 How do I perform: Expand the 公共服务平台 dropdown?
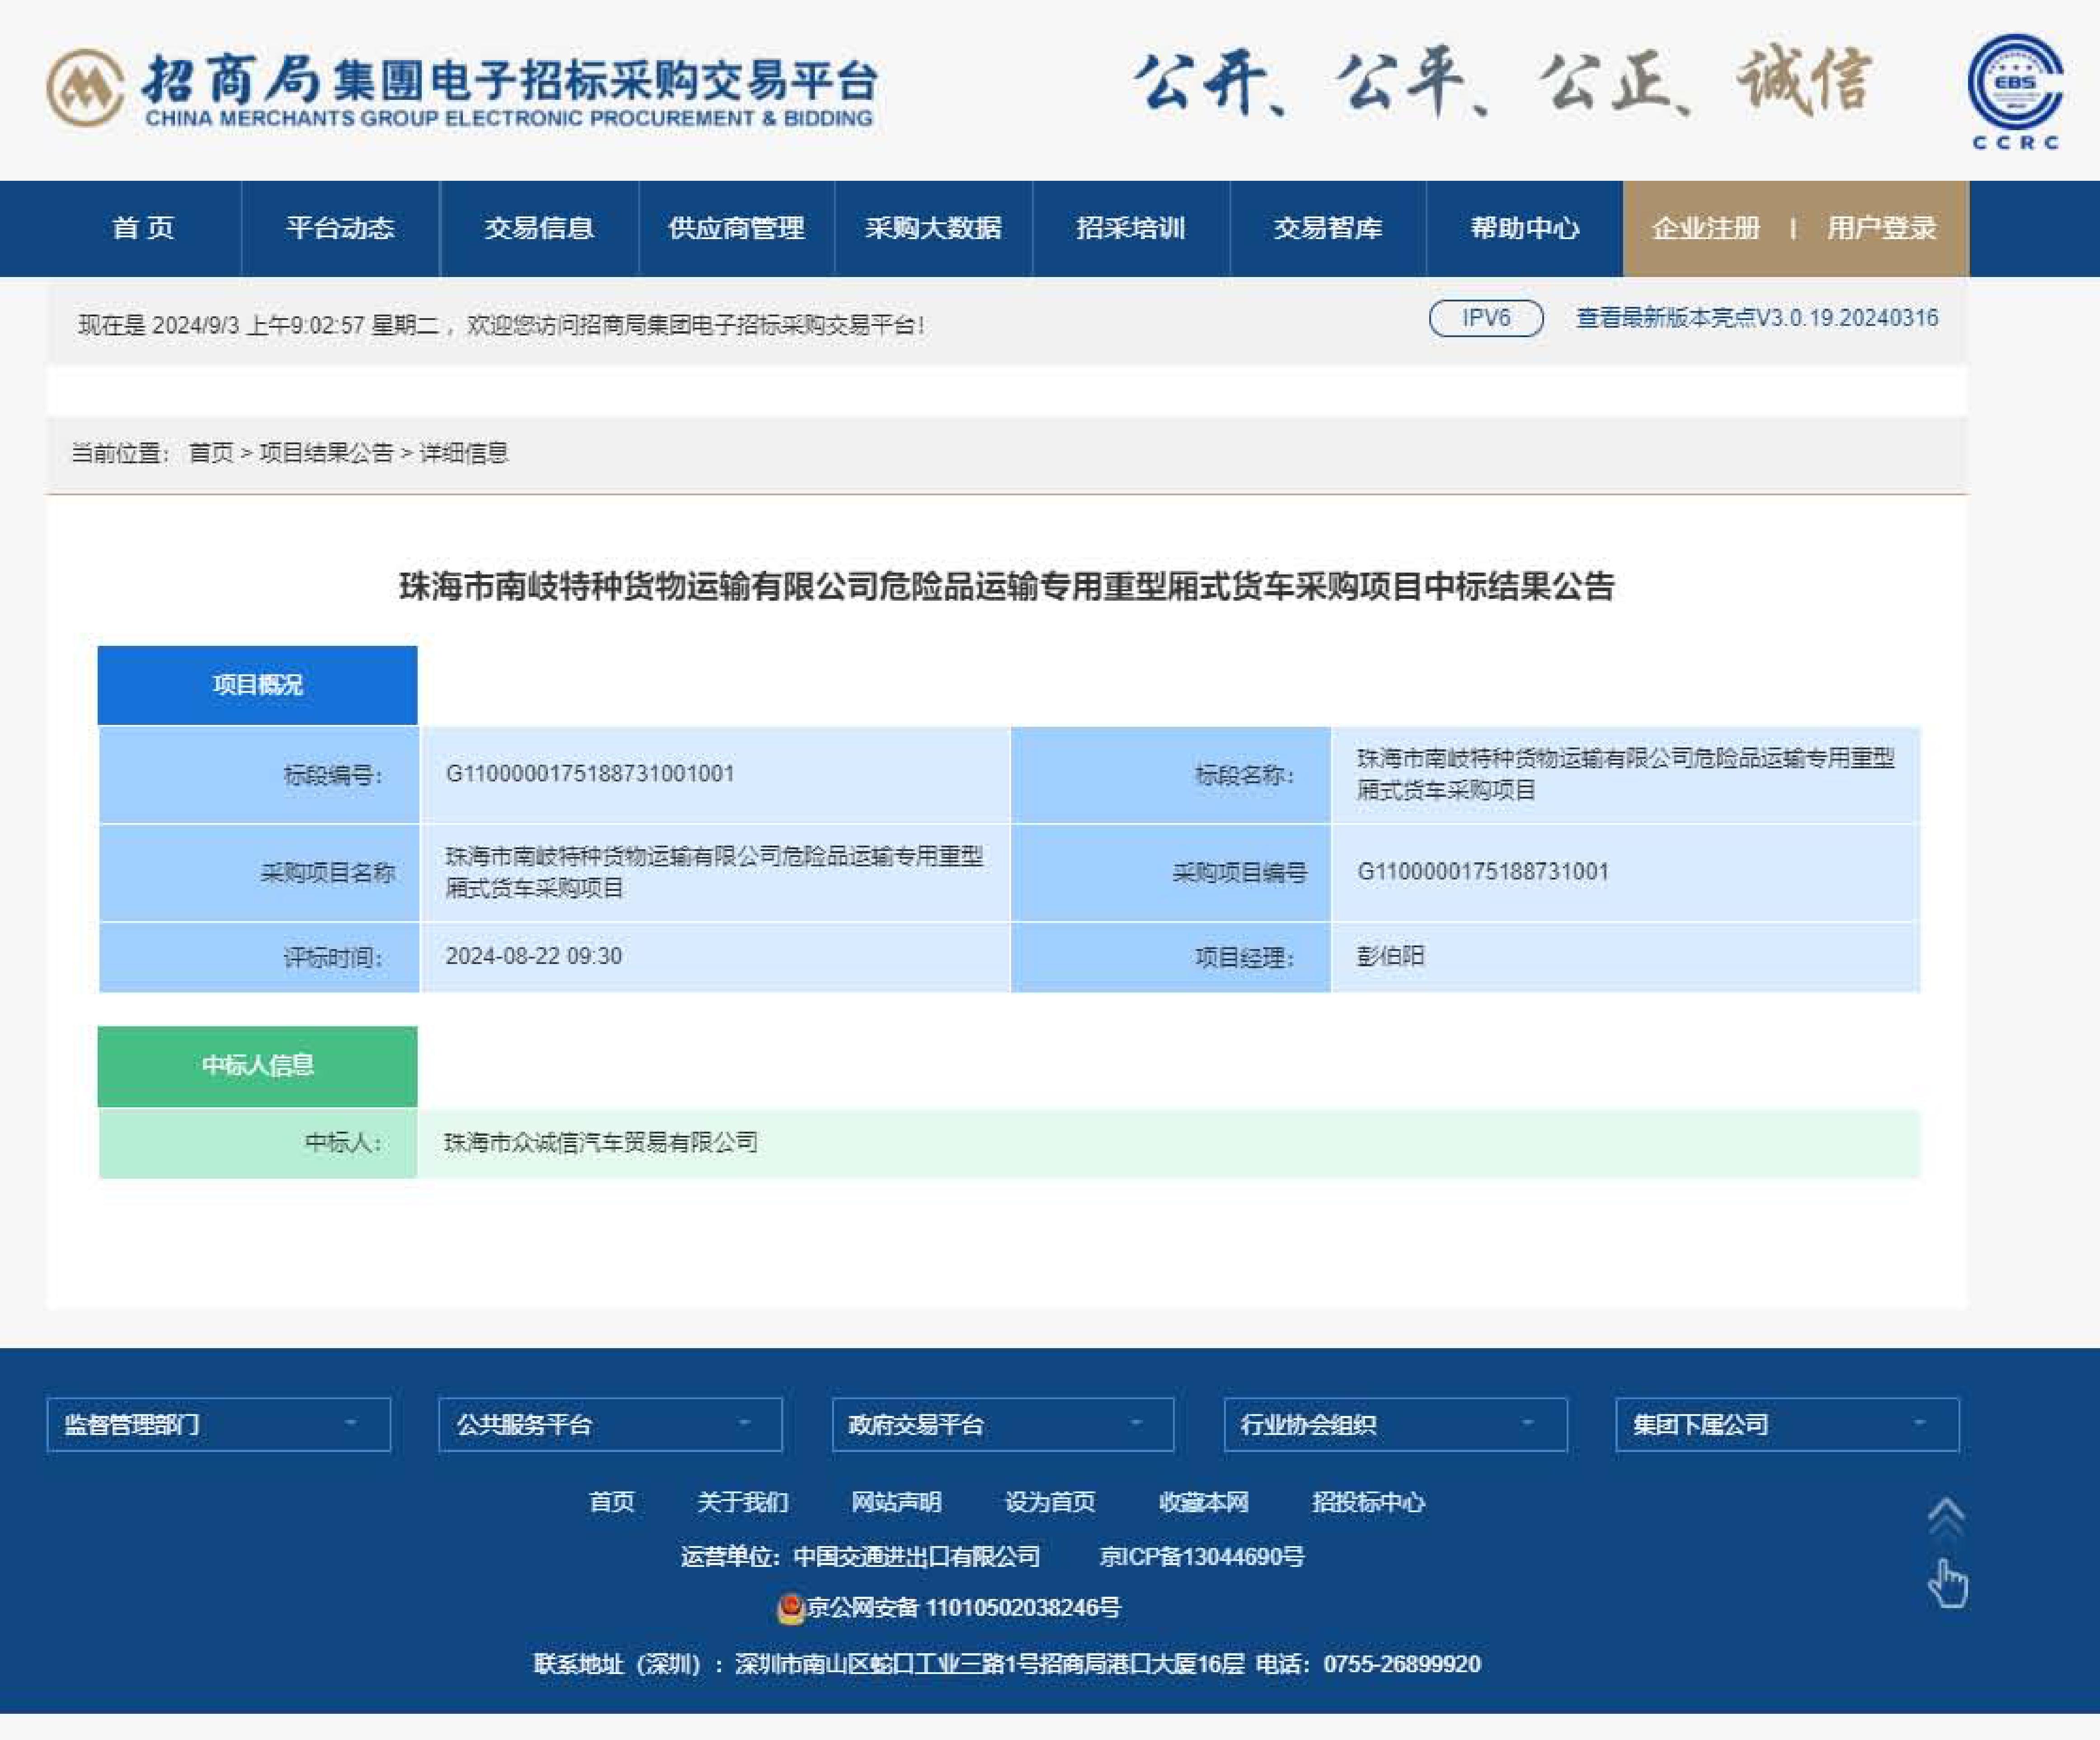(x=610, y=1424)
